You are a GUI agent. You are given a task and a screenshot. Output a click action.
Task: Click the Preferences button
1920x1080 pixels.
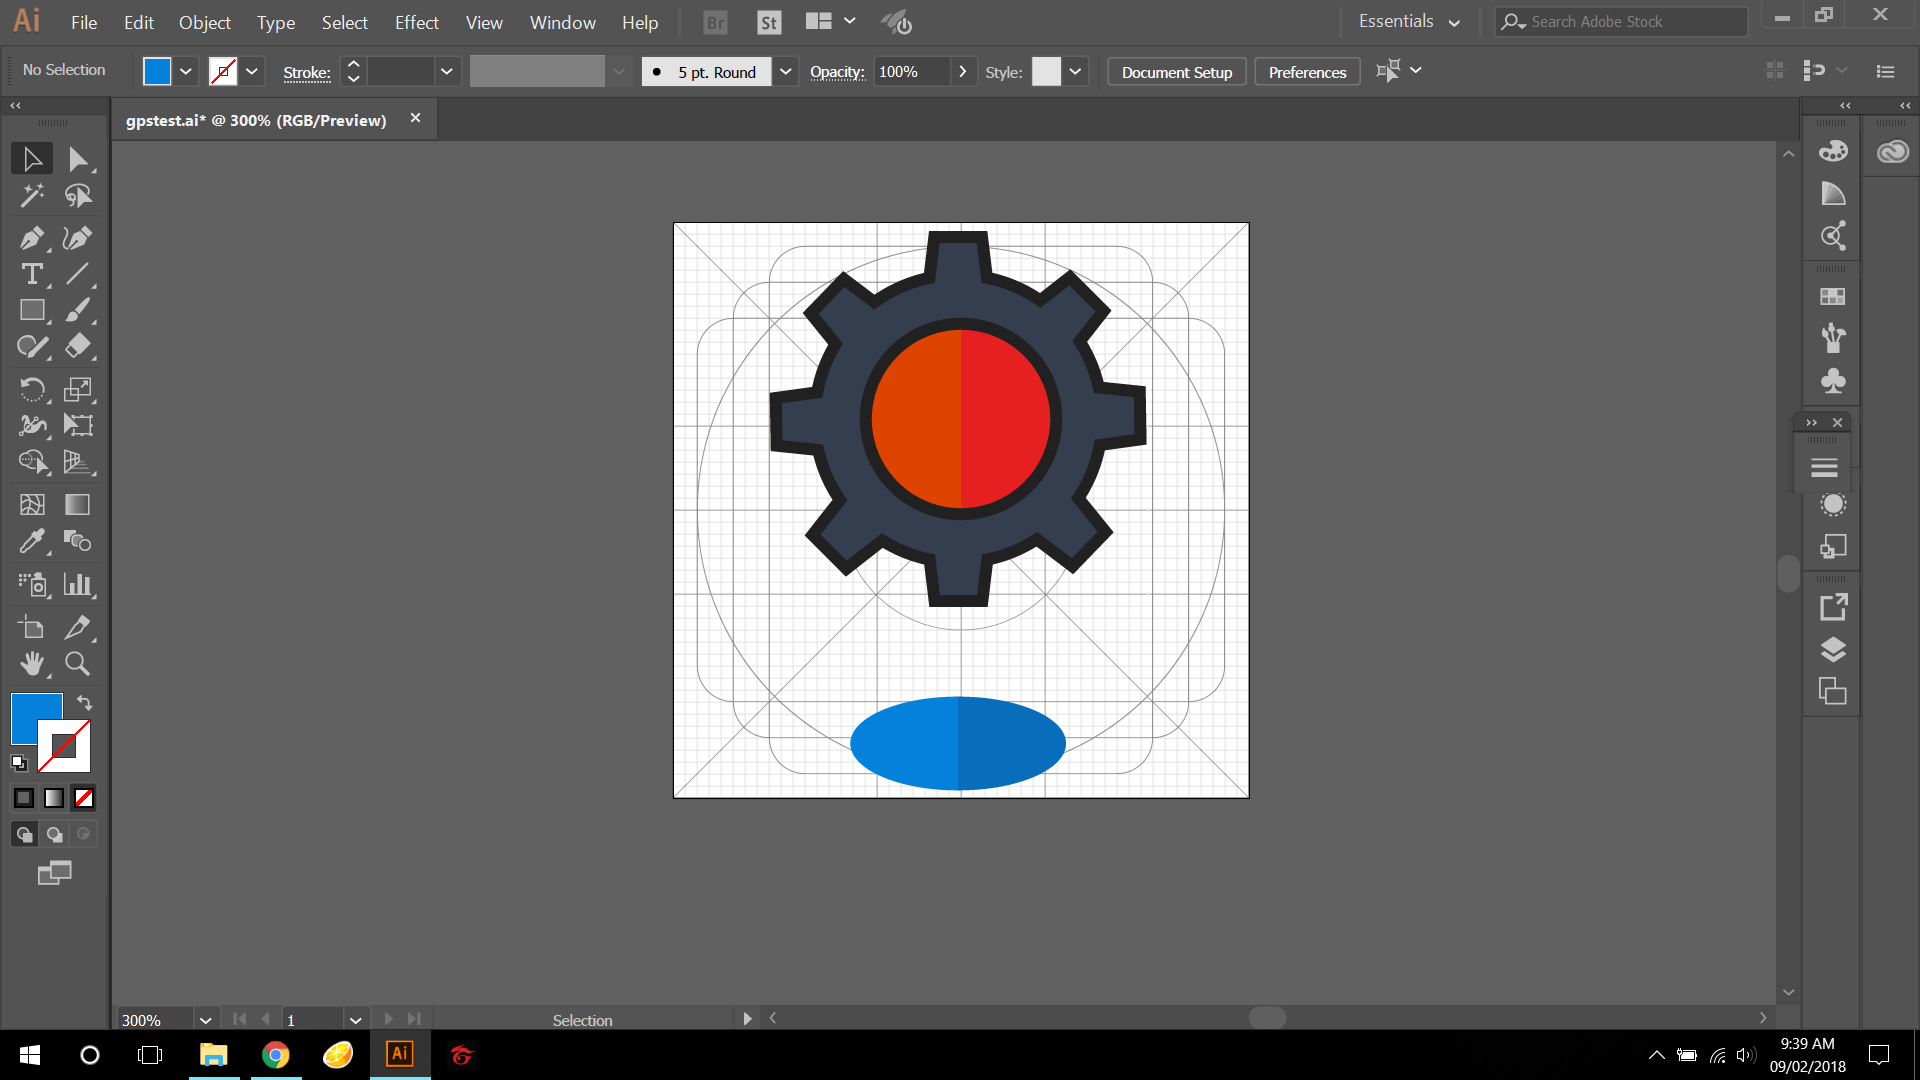pos(1307,72)
